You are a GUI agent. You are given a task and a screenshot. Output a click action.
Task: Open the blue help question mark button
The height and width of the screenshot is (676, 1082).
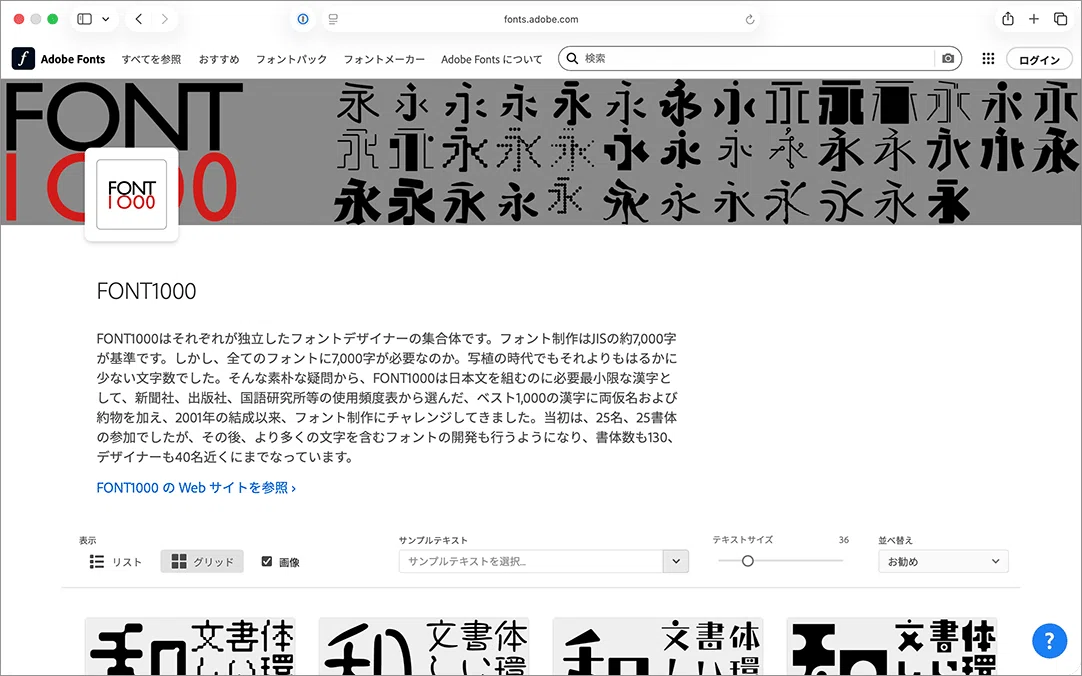[1049, 641]
